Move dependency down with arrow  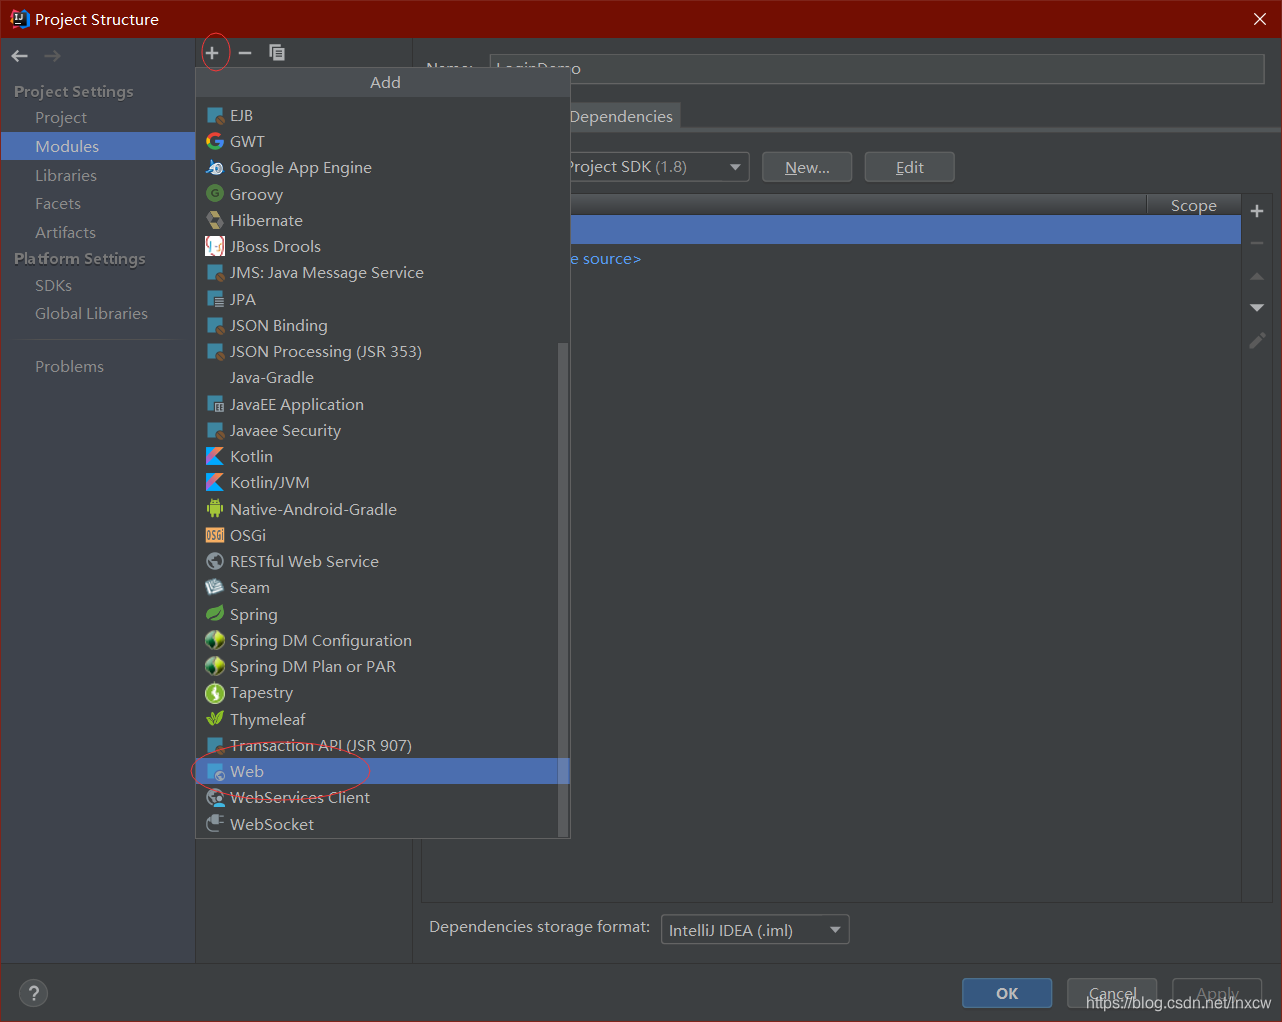[x=1257, y=308]
